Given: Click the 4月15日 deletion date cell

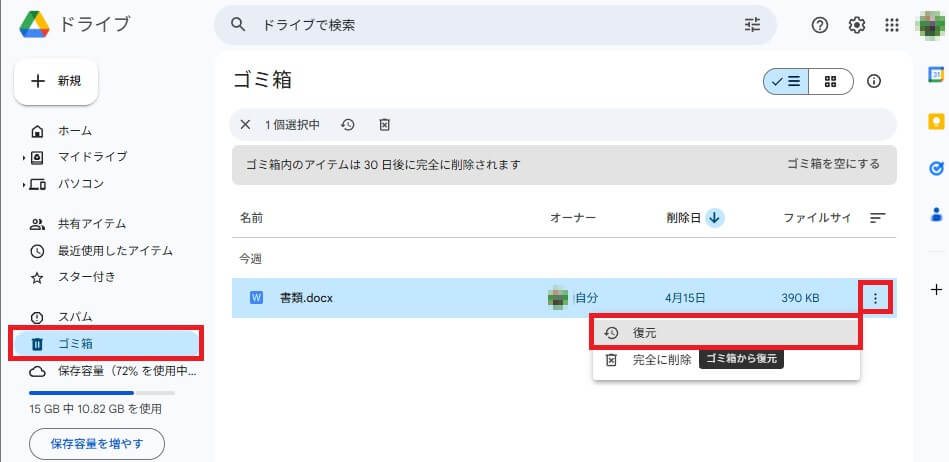Looking at the screenshot, I should pos(685,298).
